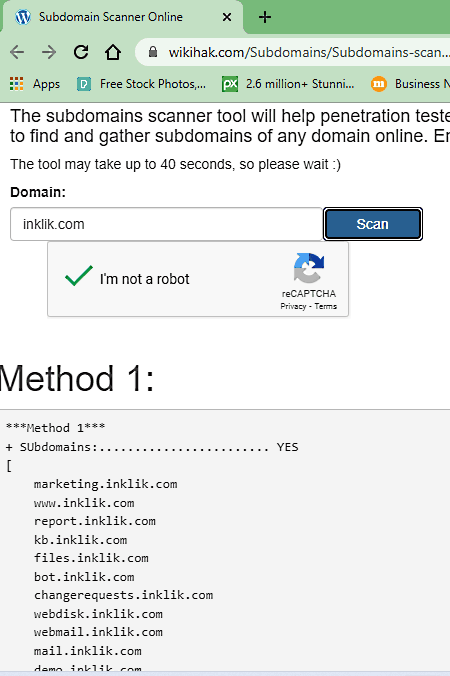
Task: Open the Business bookmark icon
Action: (x=379, y=84)
